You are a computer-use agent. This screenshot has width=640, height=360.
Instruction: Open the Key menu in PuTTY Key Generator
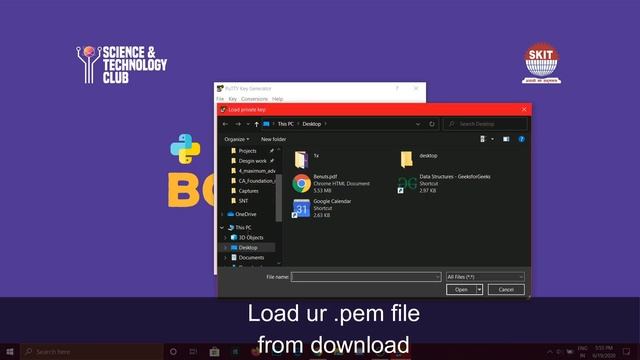(x=233, y=99)
